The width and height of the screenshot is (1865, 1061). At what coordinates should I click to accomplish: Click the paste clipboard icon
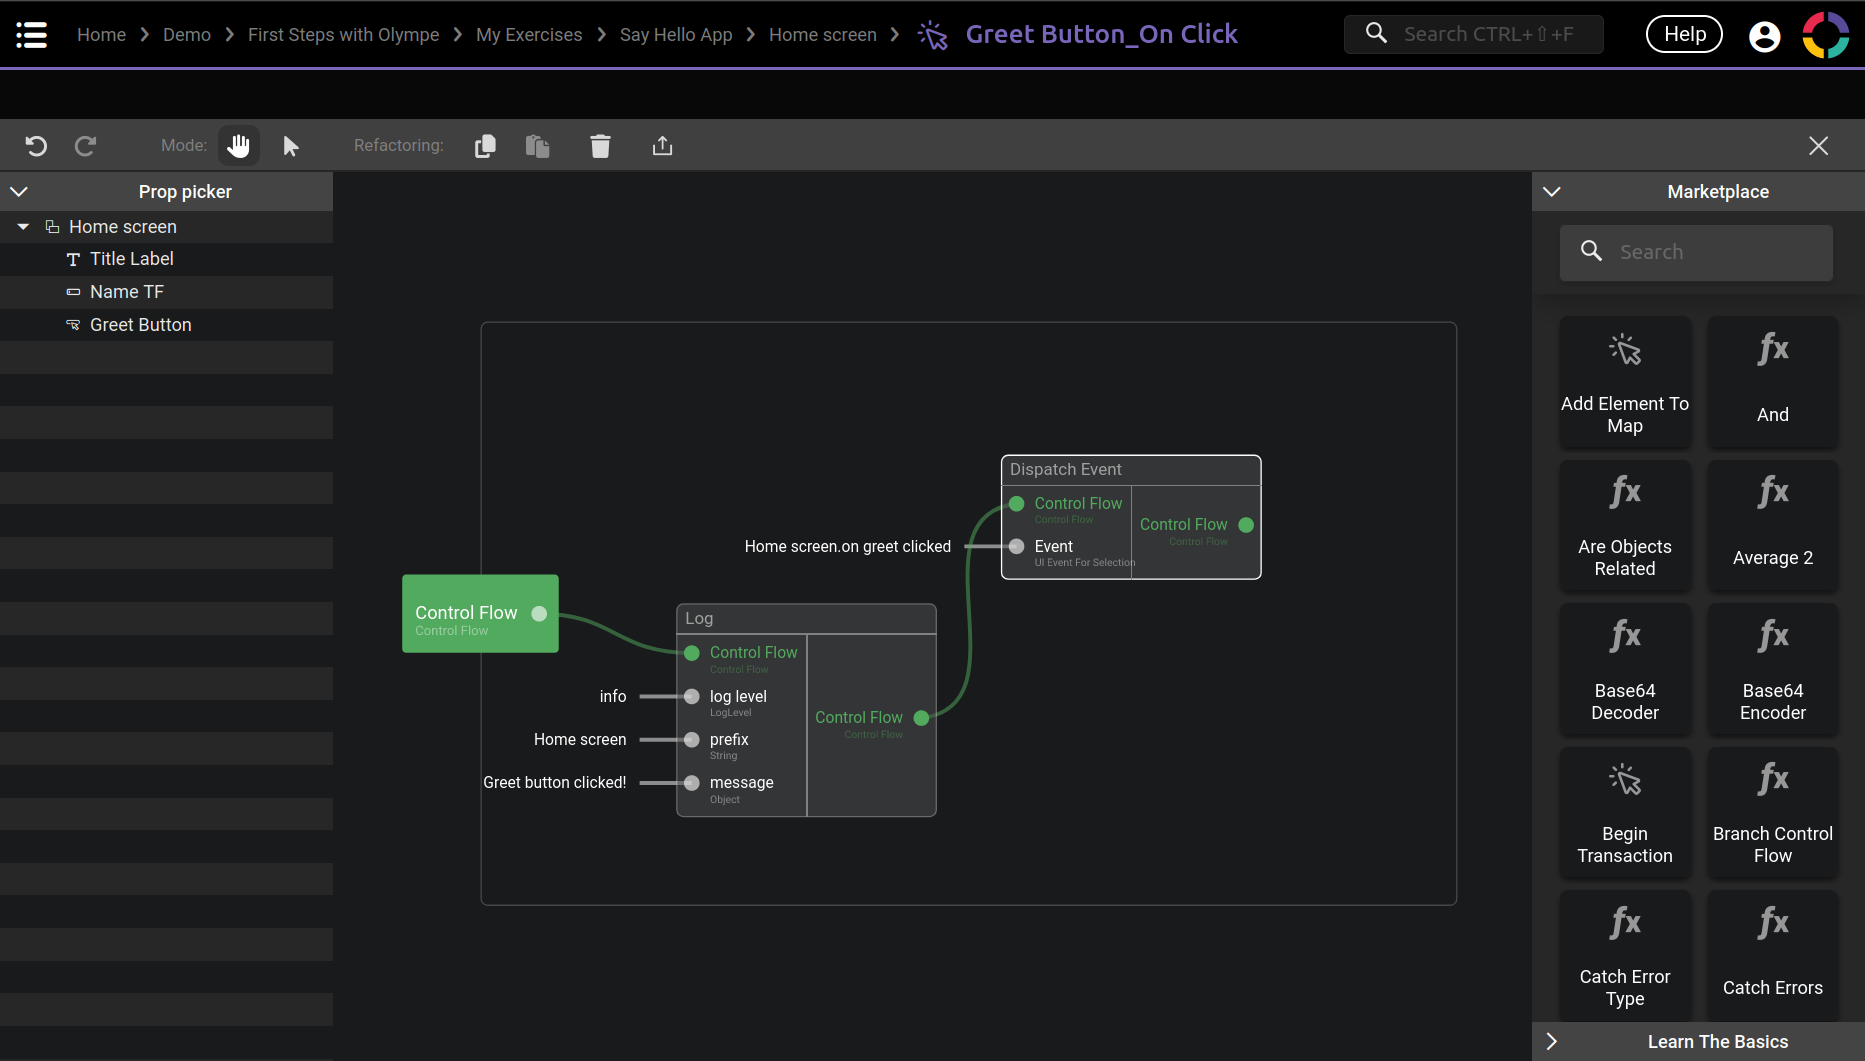(x=538, y=146)
